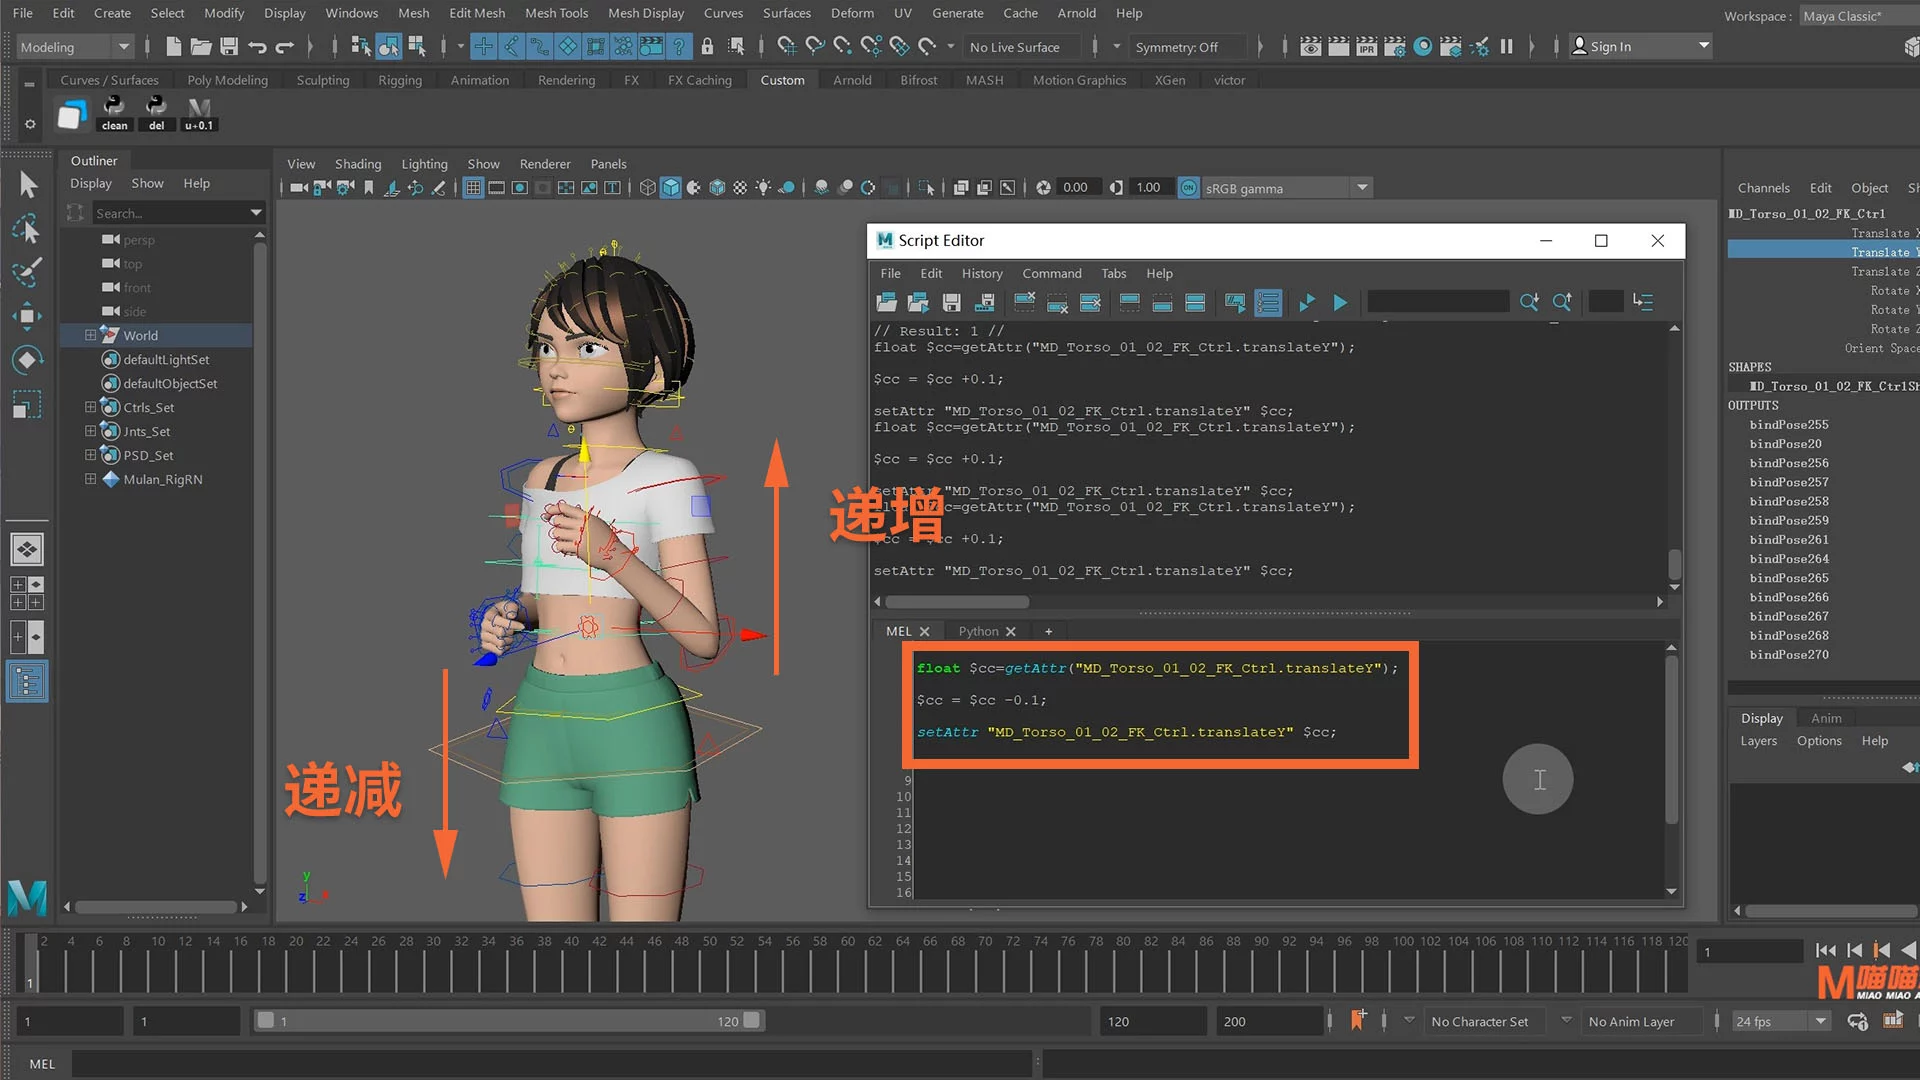Open Sign In dropdown arrow
Image resolution: width=1920 pixels, height=1080 pixels.
[1704, 46]
